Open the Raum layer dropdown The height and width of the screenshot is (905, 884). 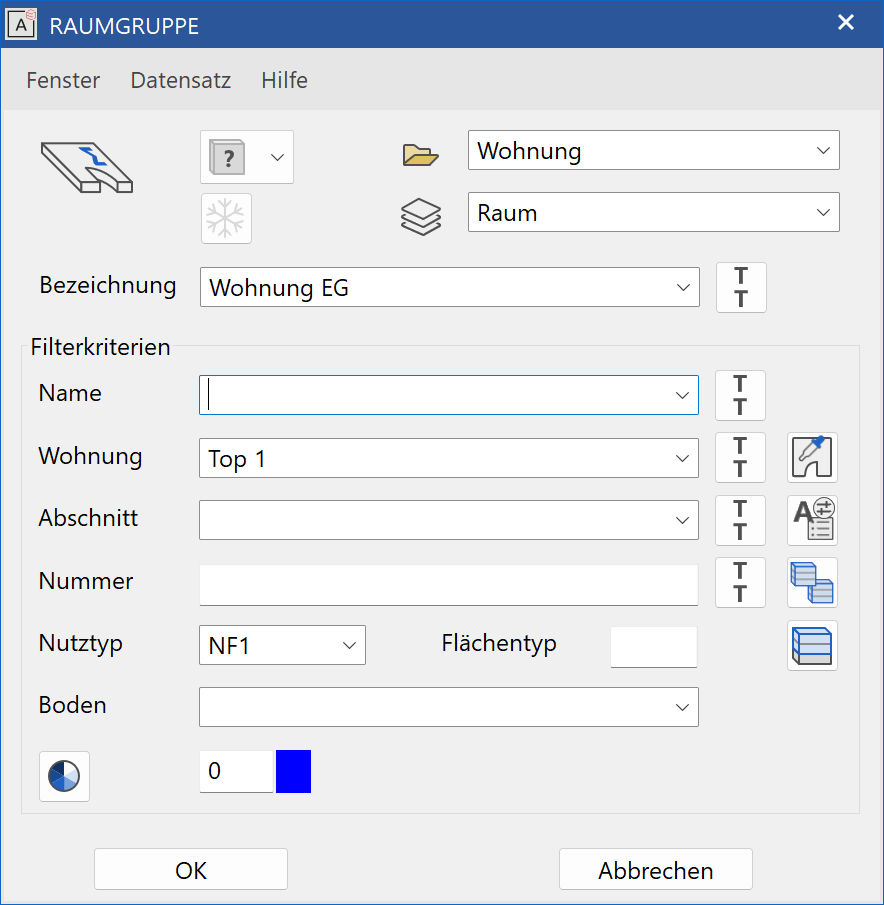tap(653, 212)
